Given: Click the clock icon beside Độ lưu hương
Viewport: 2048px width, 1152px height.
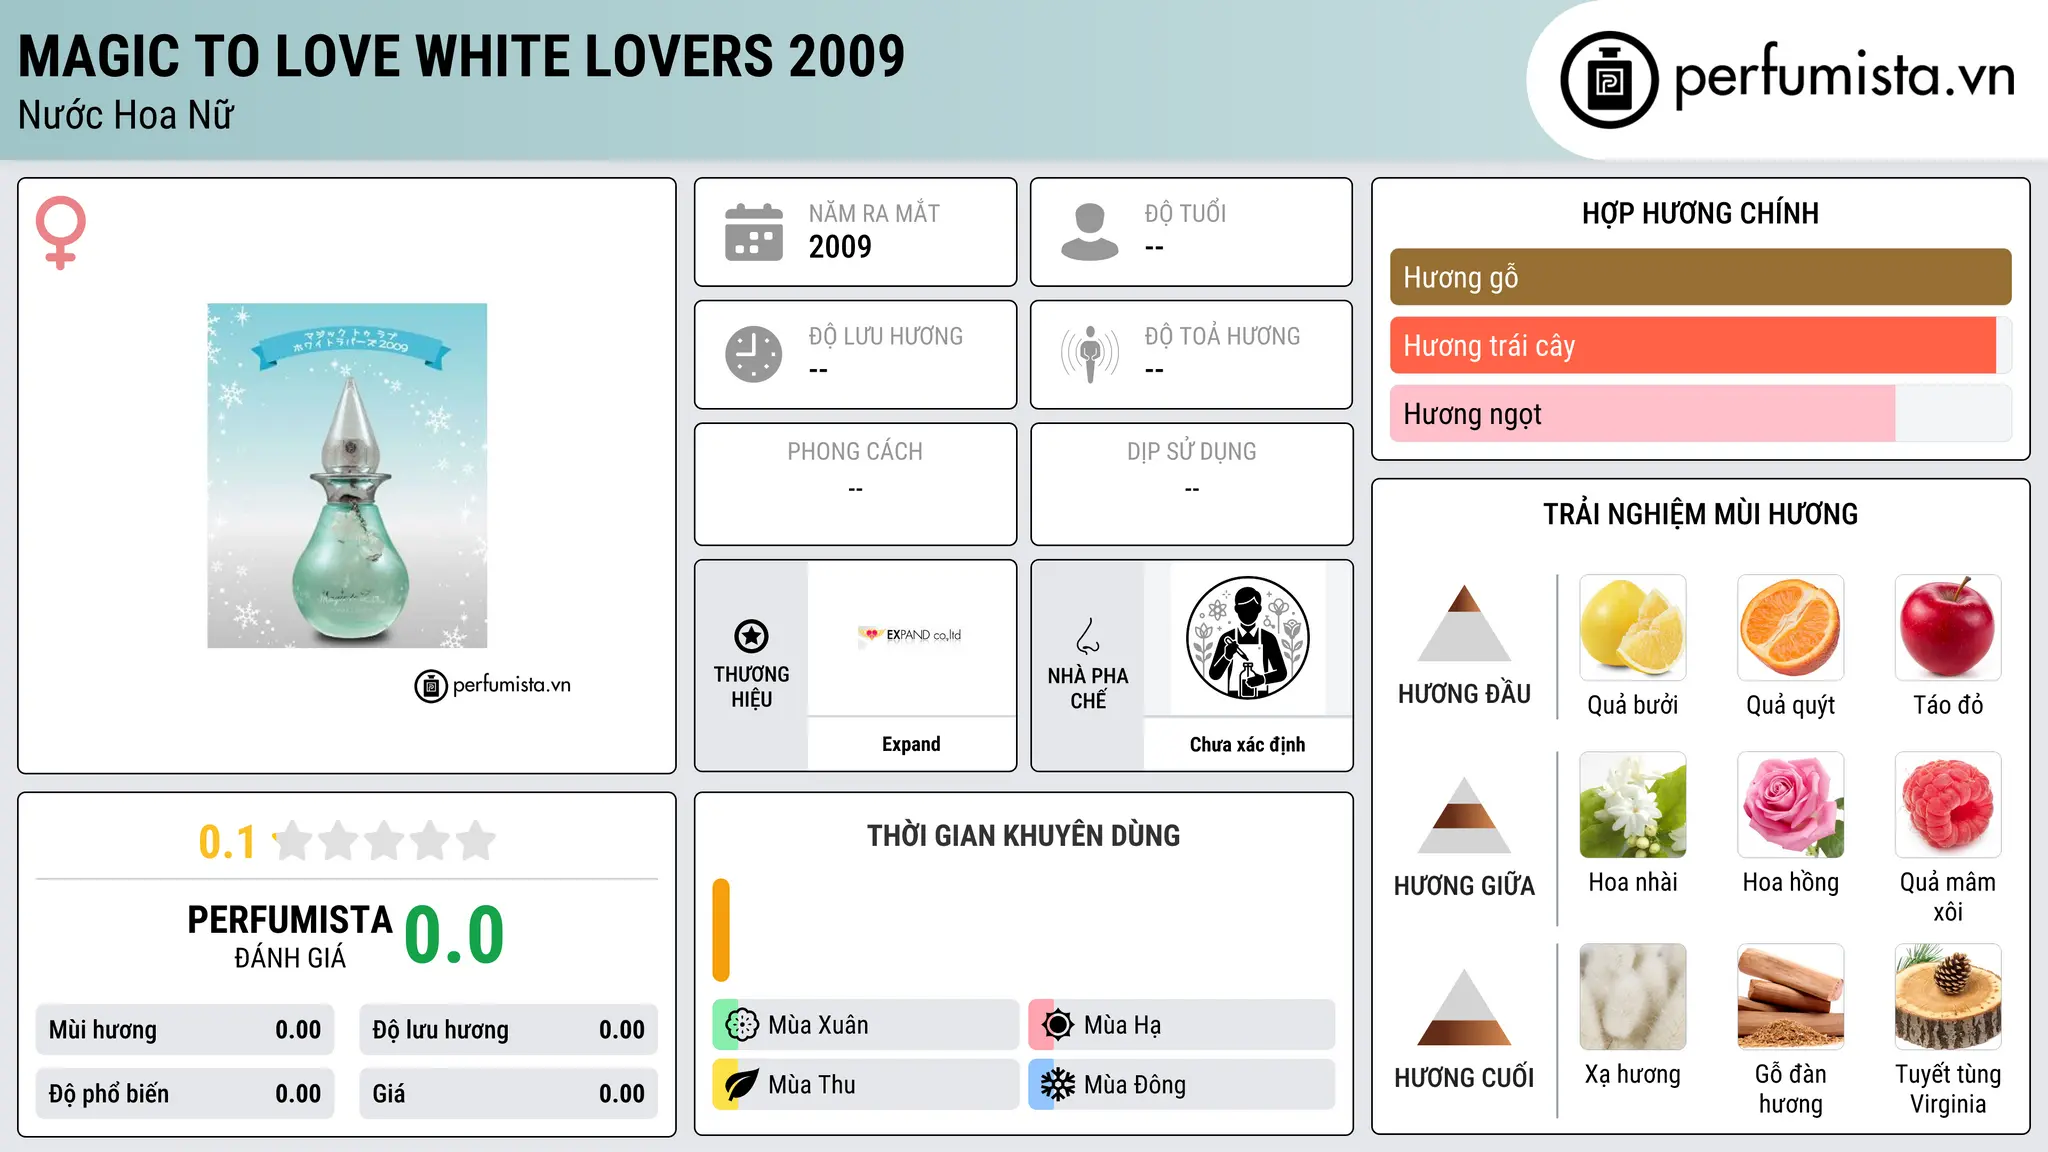Looking at the screenshot, I should point(754,354).
